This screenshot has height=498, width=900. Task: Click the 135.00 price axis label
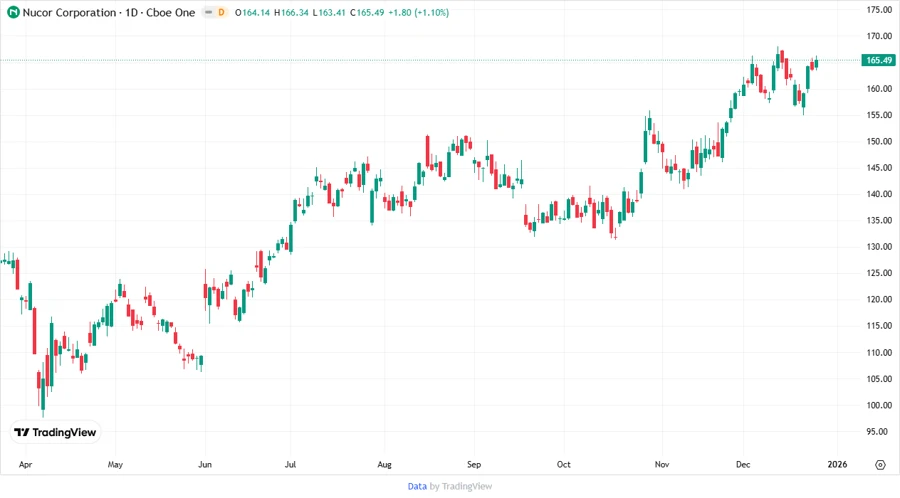[879, 220]
